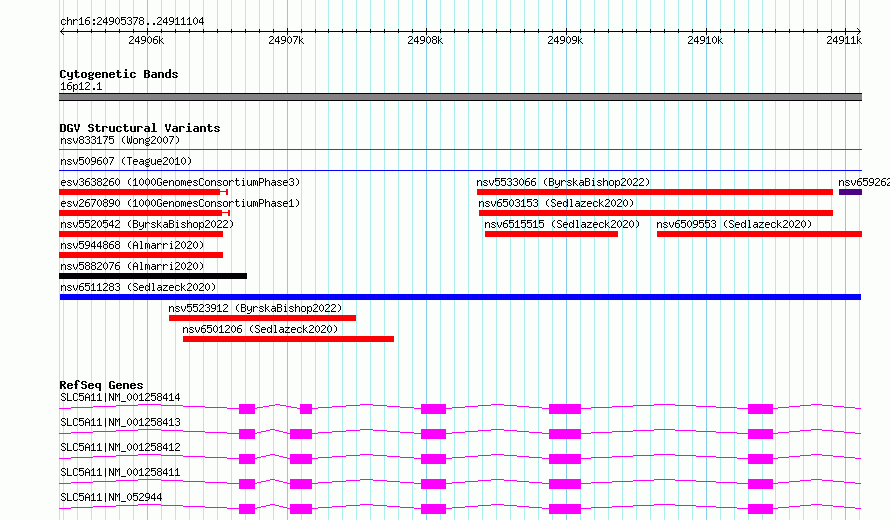Open variant nsv833175 (Wong2007) label

[120, 140]
